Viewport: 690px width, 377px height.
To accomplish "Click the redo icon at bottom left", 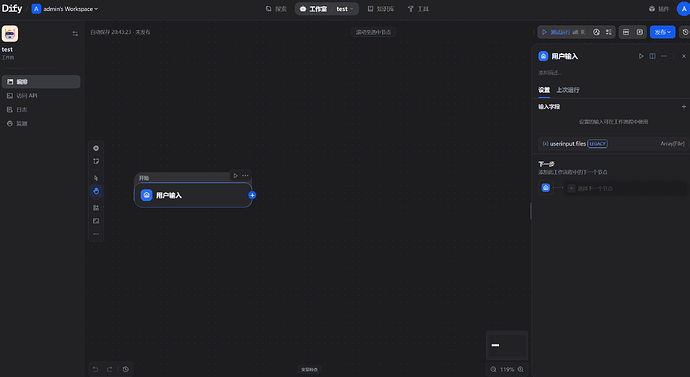I will click(110, 370).
